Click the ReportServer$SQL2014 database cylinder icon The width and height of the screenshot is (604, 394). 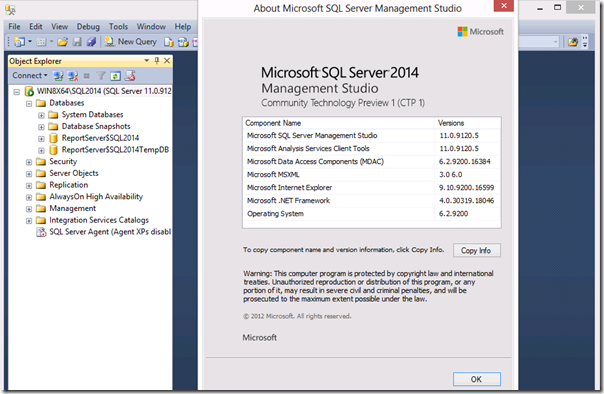[54, 138]
